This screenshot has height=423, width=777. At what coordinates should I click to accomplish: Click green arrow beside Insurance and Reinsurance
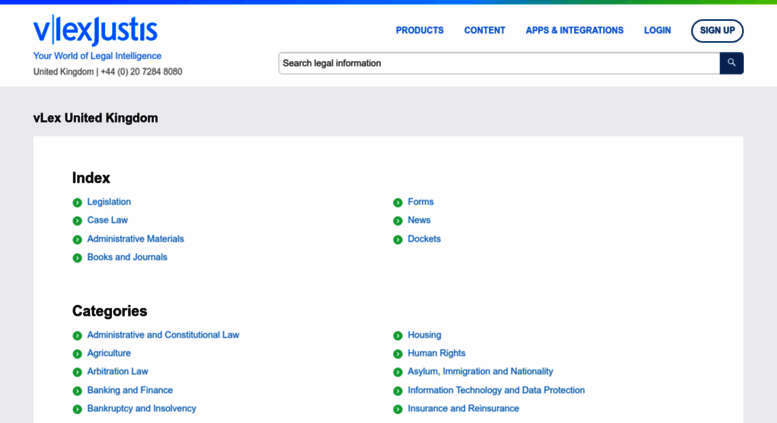coord(398,410)
